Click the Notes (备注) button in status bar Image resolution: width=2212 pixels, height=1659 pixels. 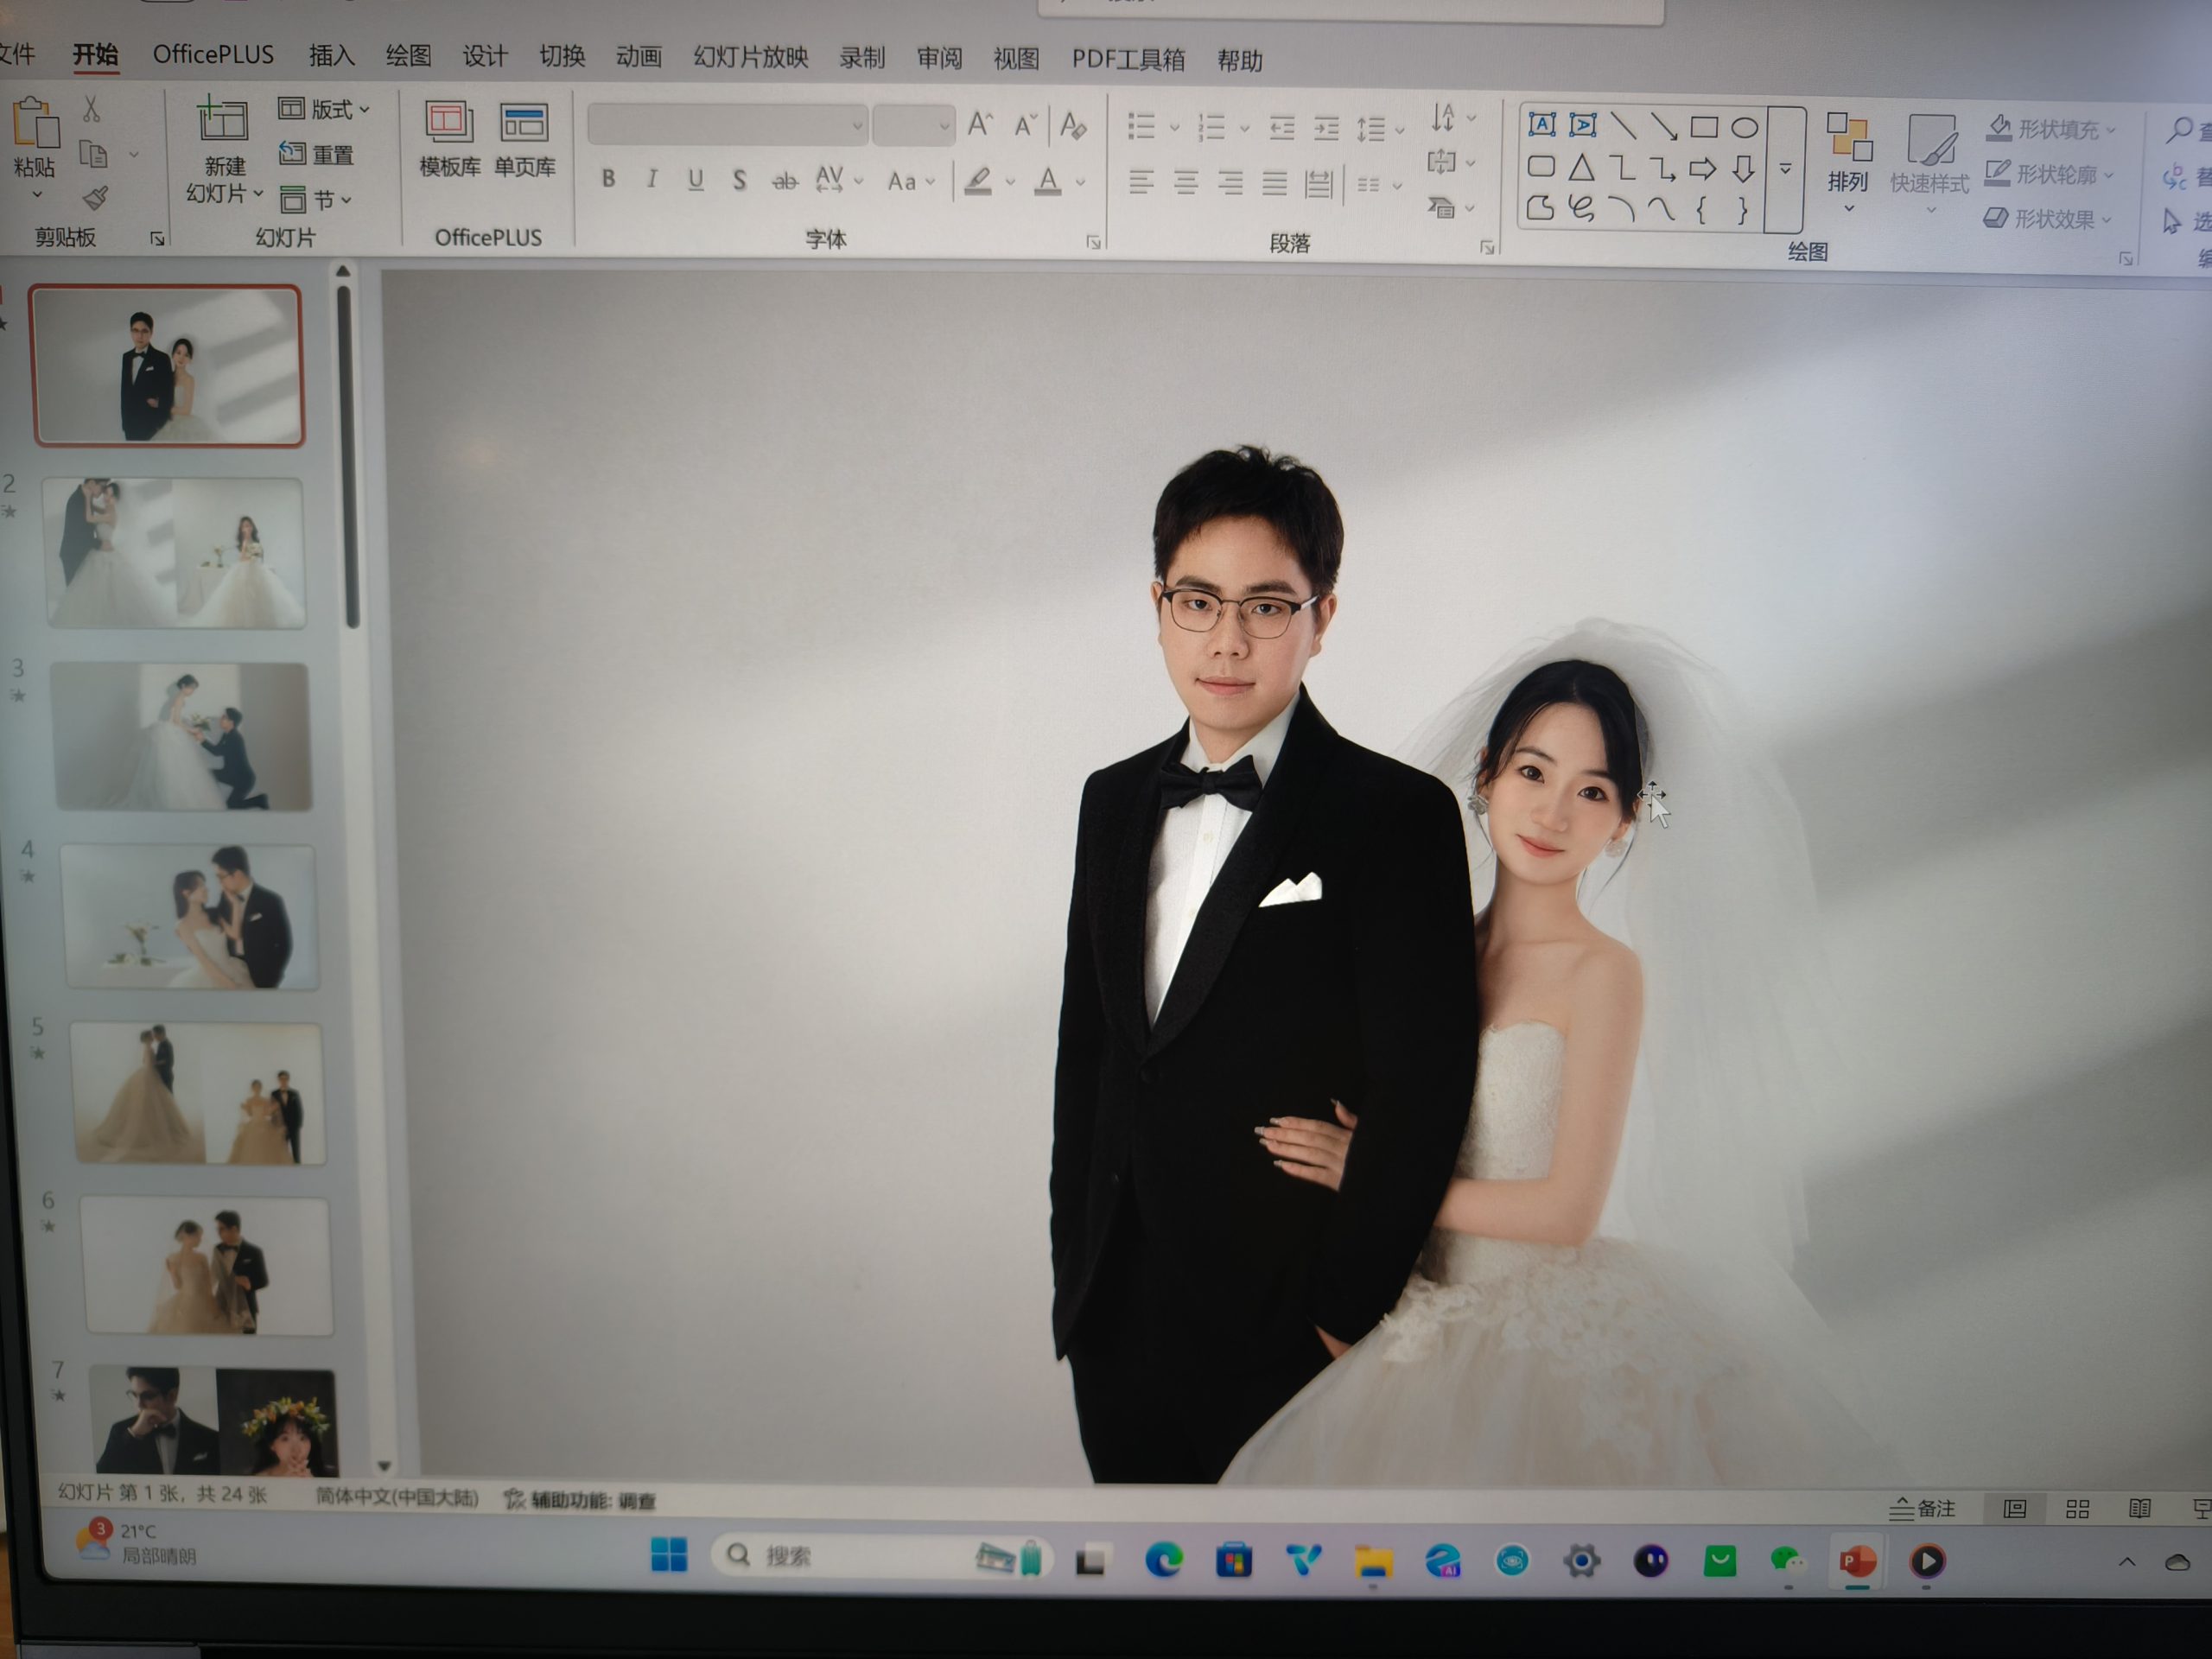point(1921,1508)
